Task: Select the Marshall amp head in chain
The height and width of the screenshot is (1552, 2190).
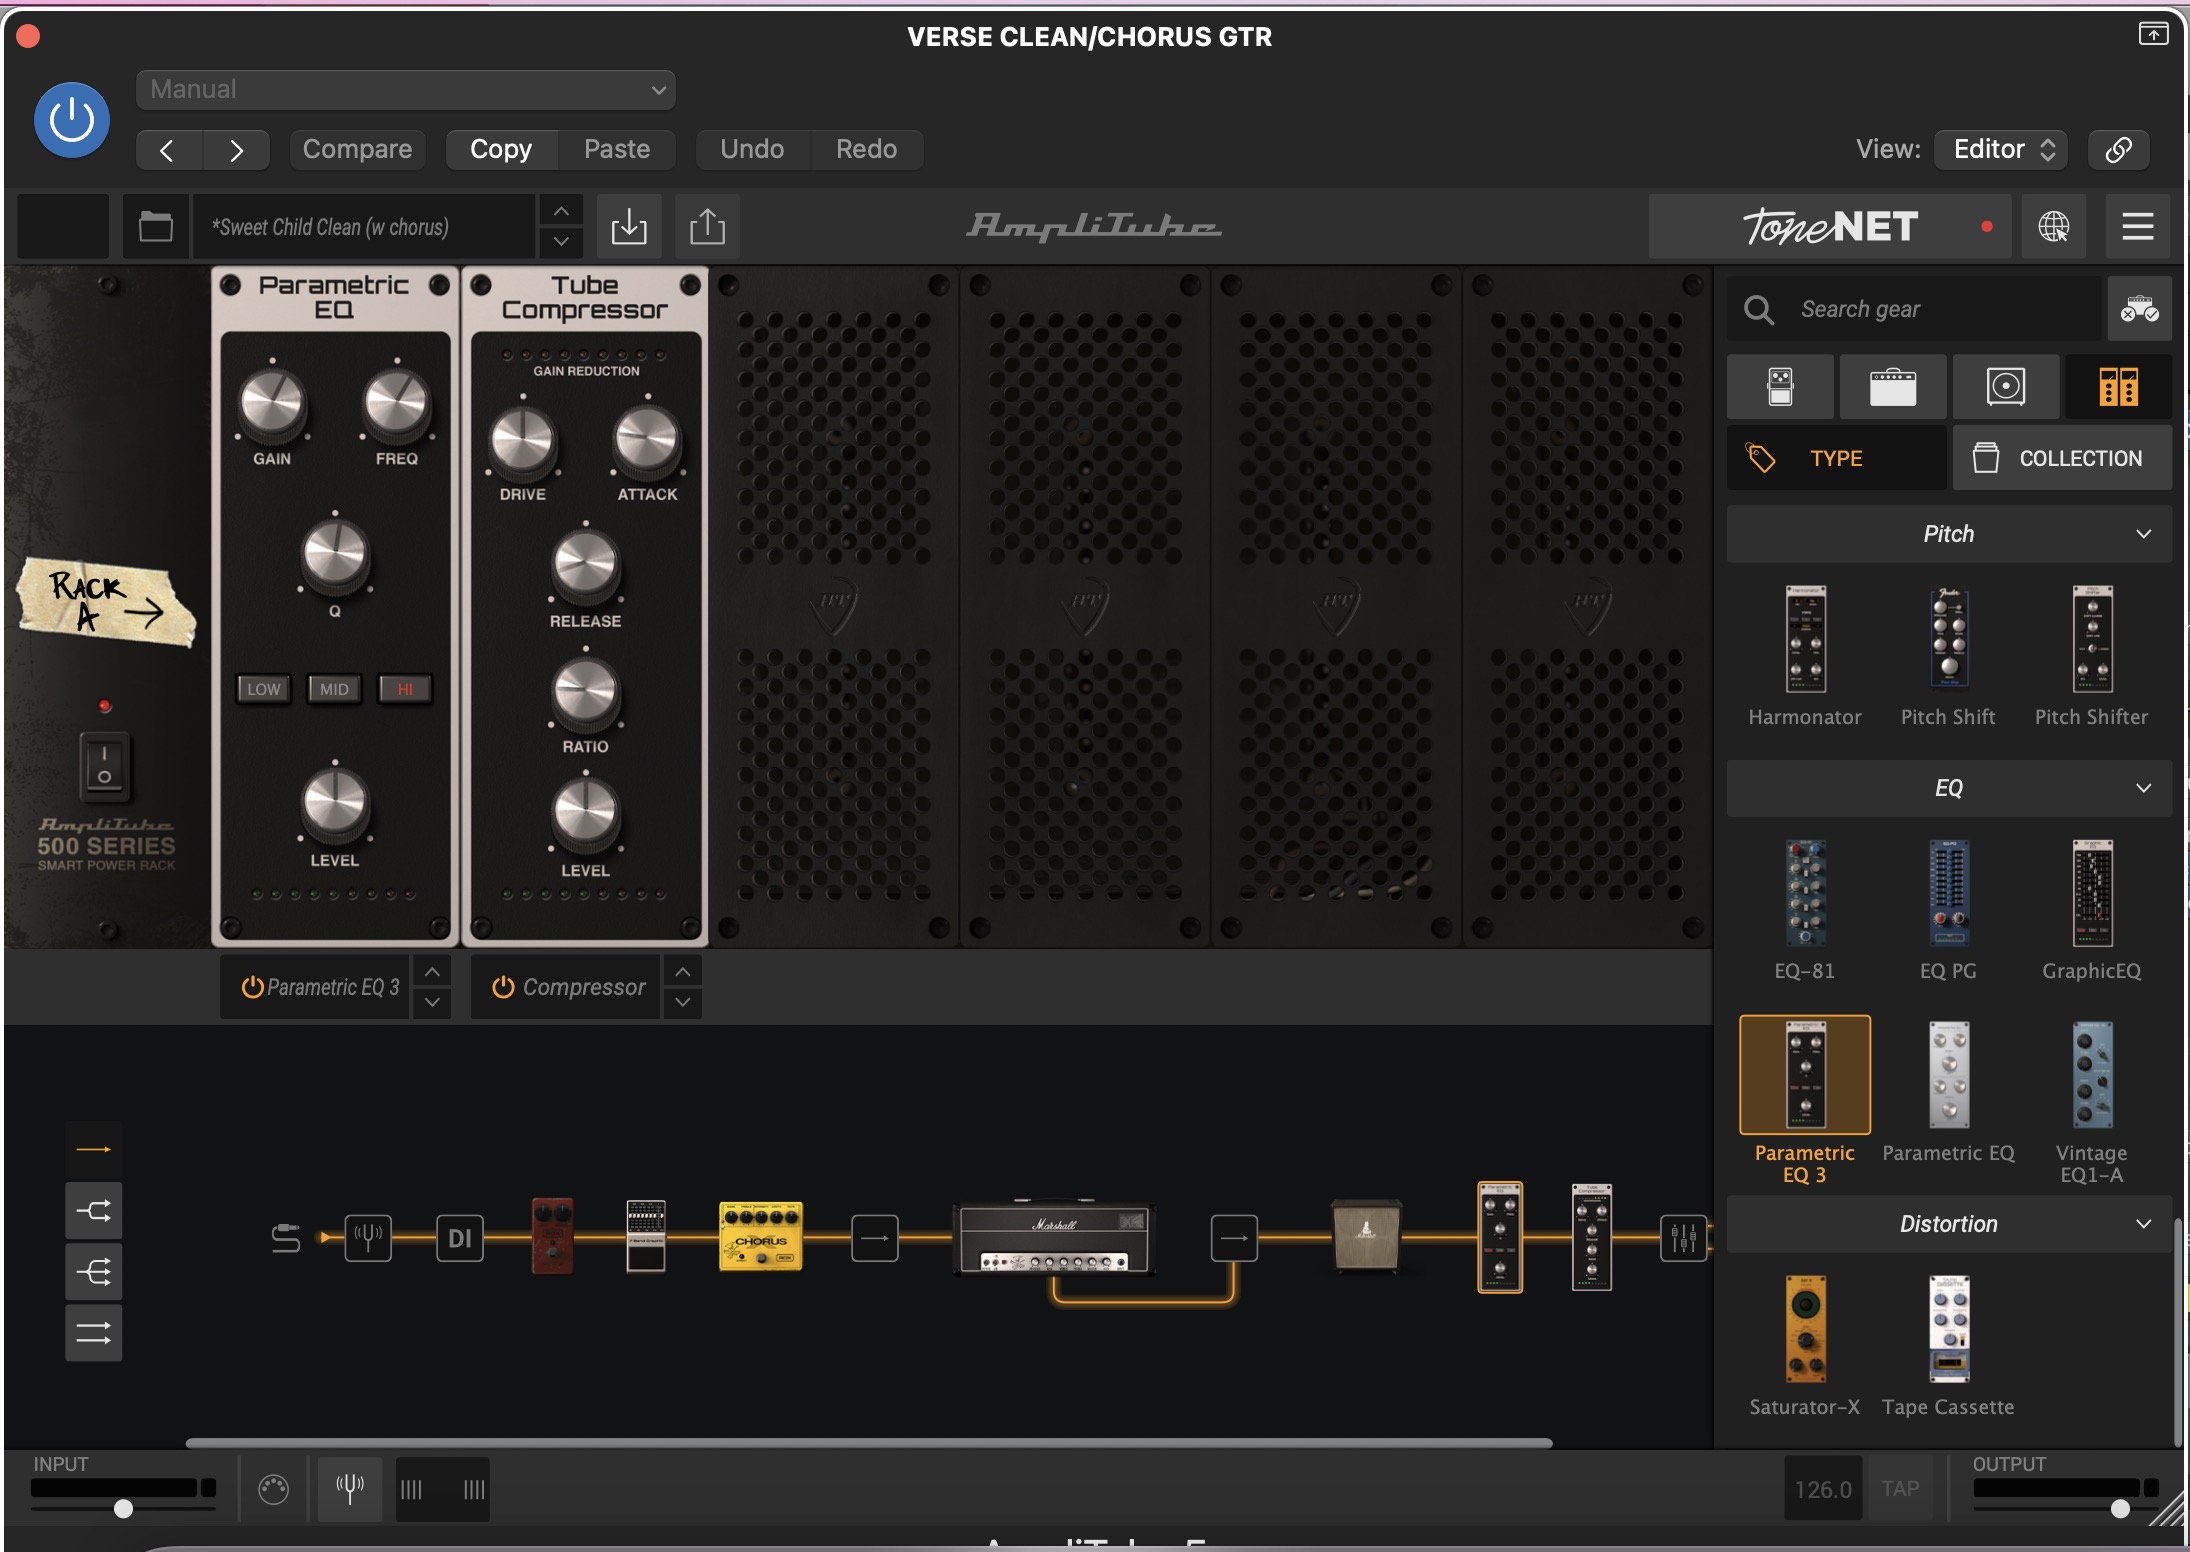Action: coord(1054,1236)
